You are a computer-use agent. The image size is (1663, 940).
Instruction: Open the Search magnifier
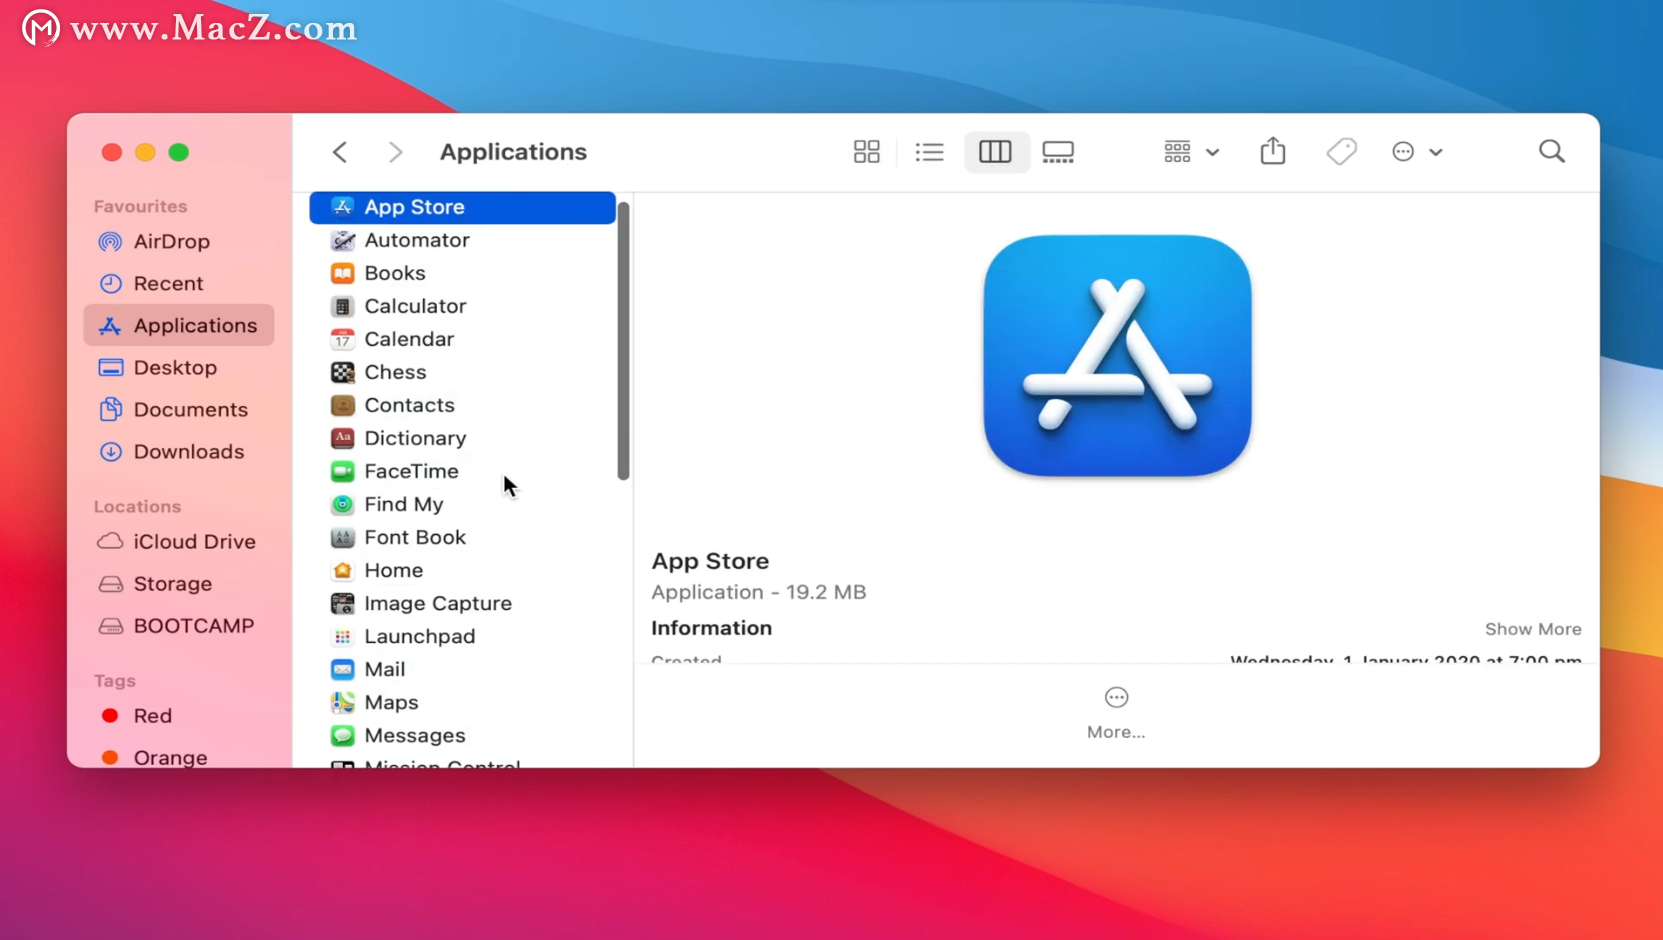tap(1552, 152)
